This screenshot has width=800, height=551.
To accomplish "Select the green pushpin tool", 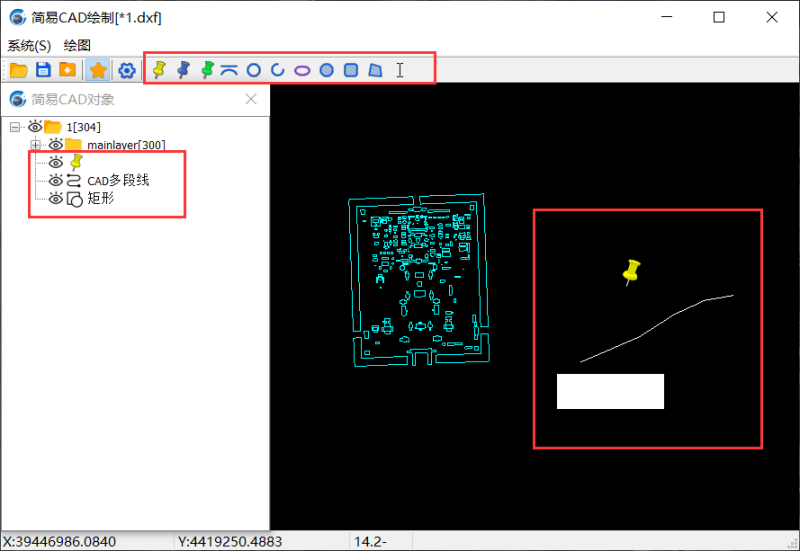I will click(x=207, y=69).
